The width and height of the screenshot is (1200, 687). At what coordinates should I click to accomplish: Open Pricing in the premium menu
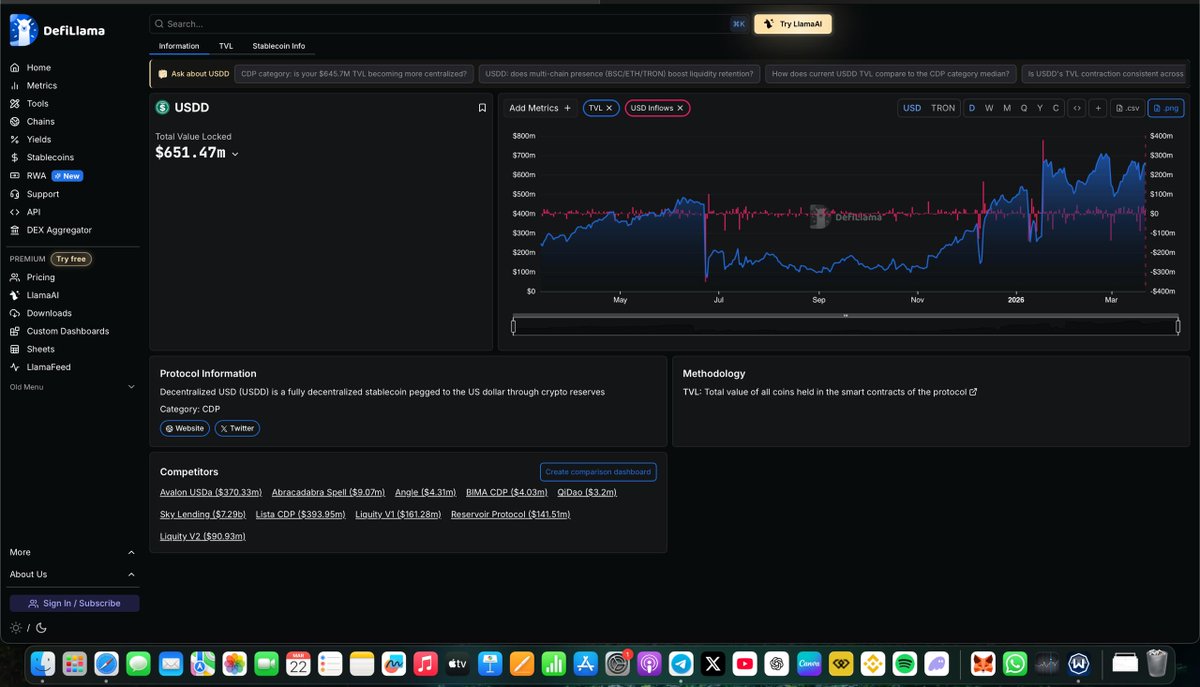pyautogui.click(x=33, y=277)
